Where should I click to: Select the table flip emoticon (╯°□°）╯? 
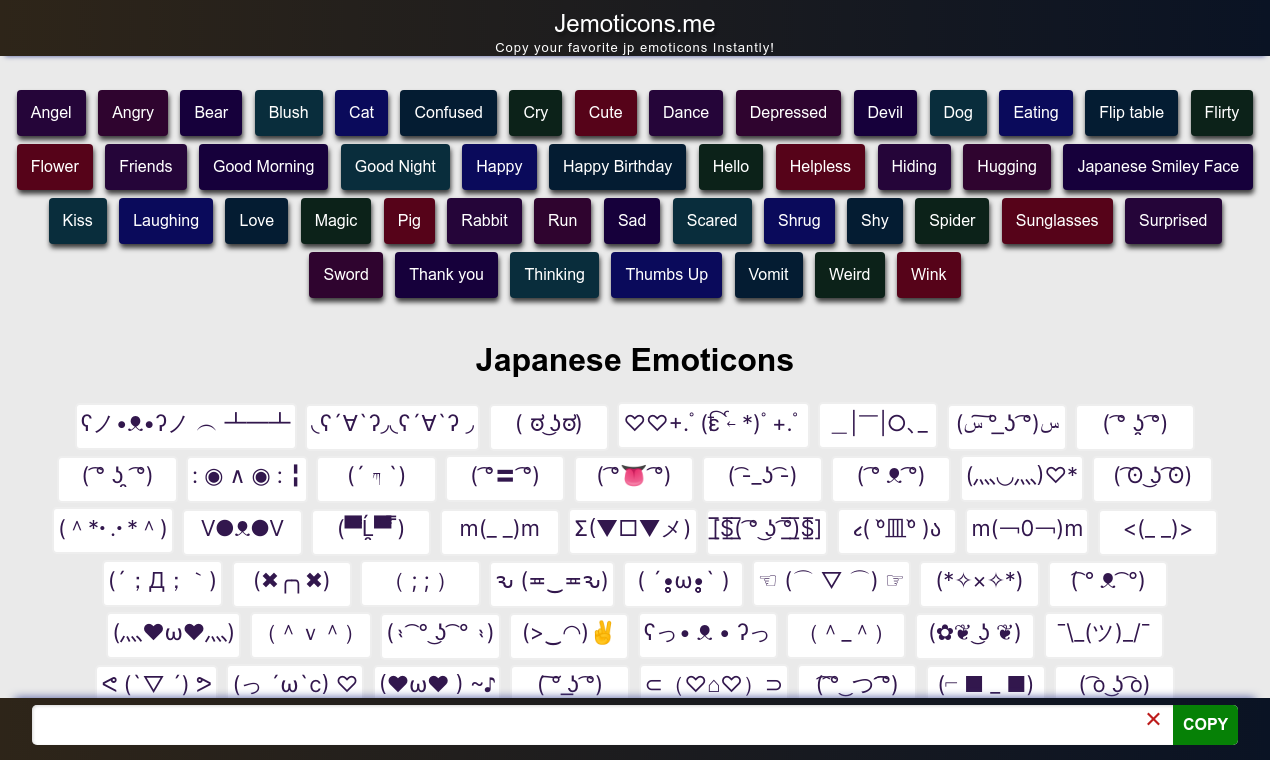coord(186,425)
